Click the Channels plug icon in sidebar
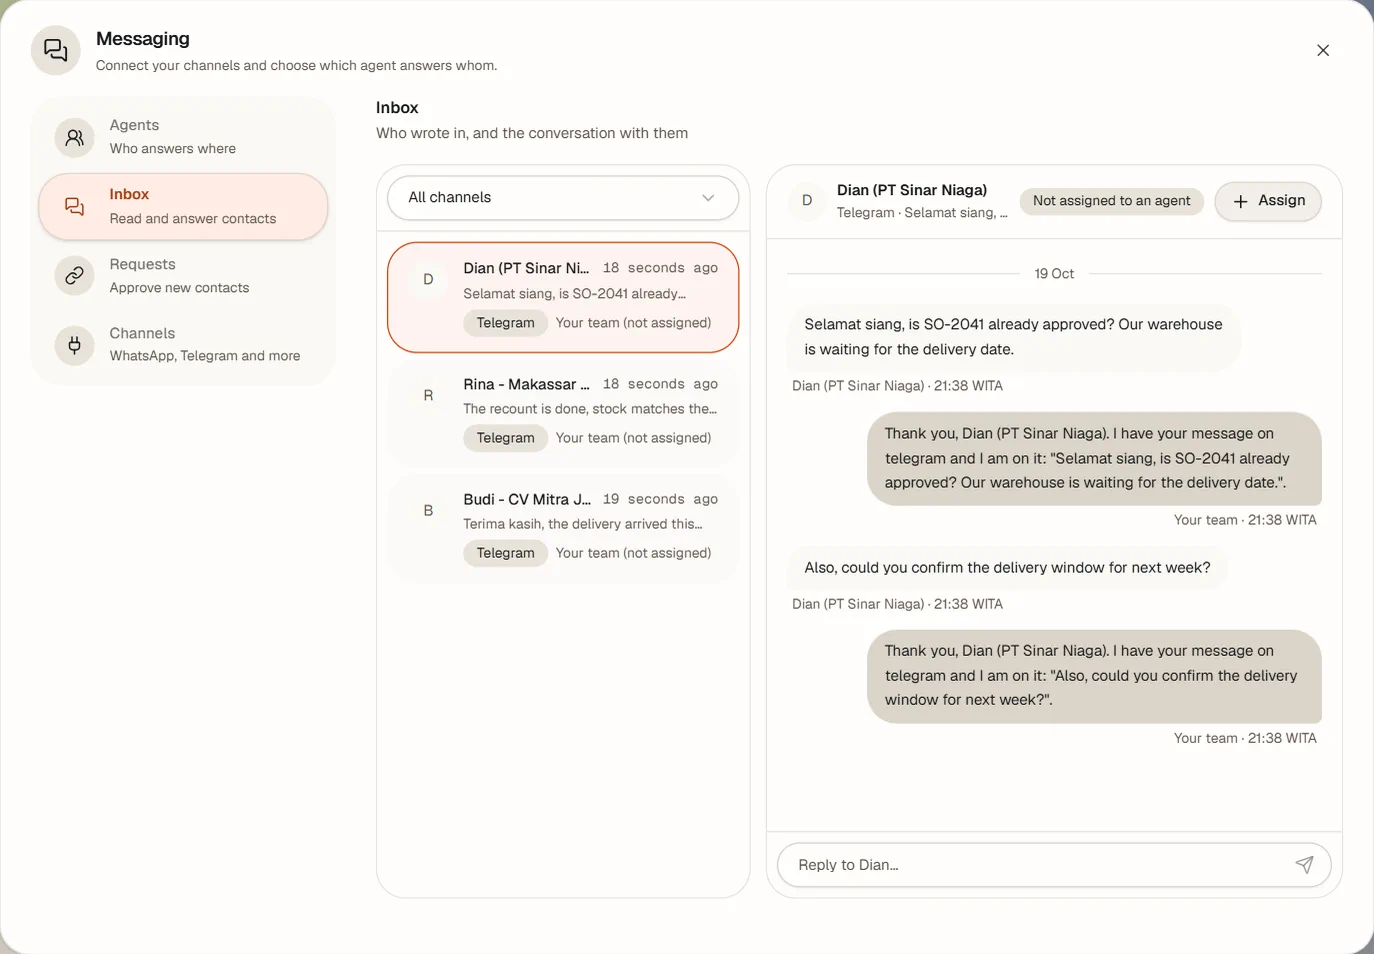Screen dimensions: 1374x954 coord(74,345)
